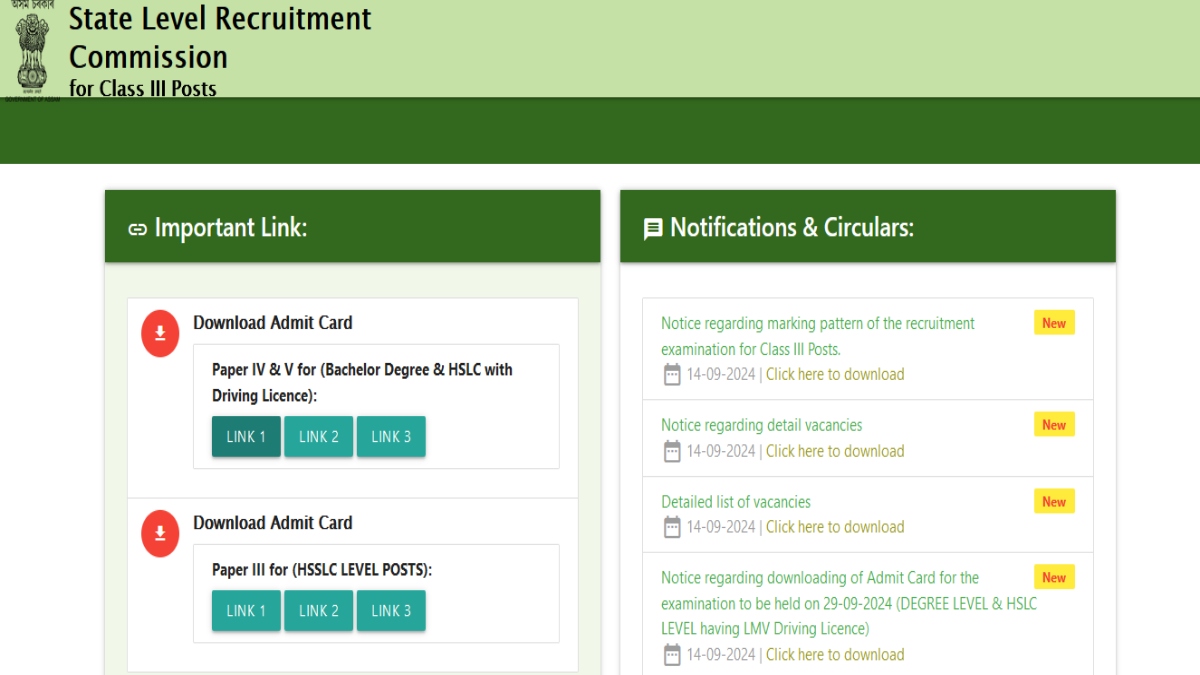Click the red download icon for Paper III
Viewport: 1200px width, 675px height.
point(160,534)
